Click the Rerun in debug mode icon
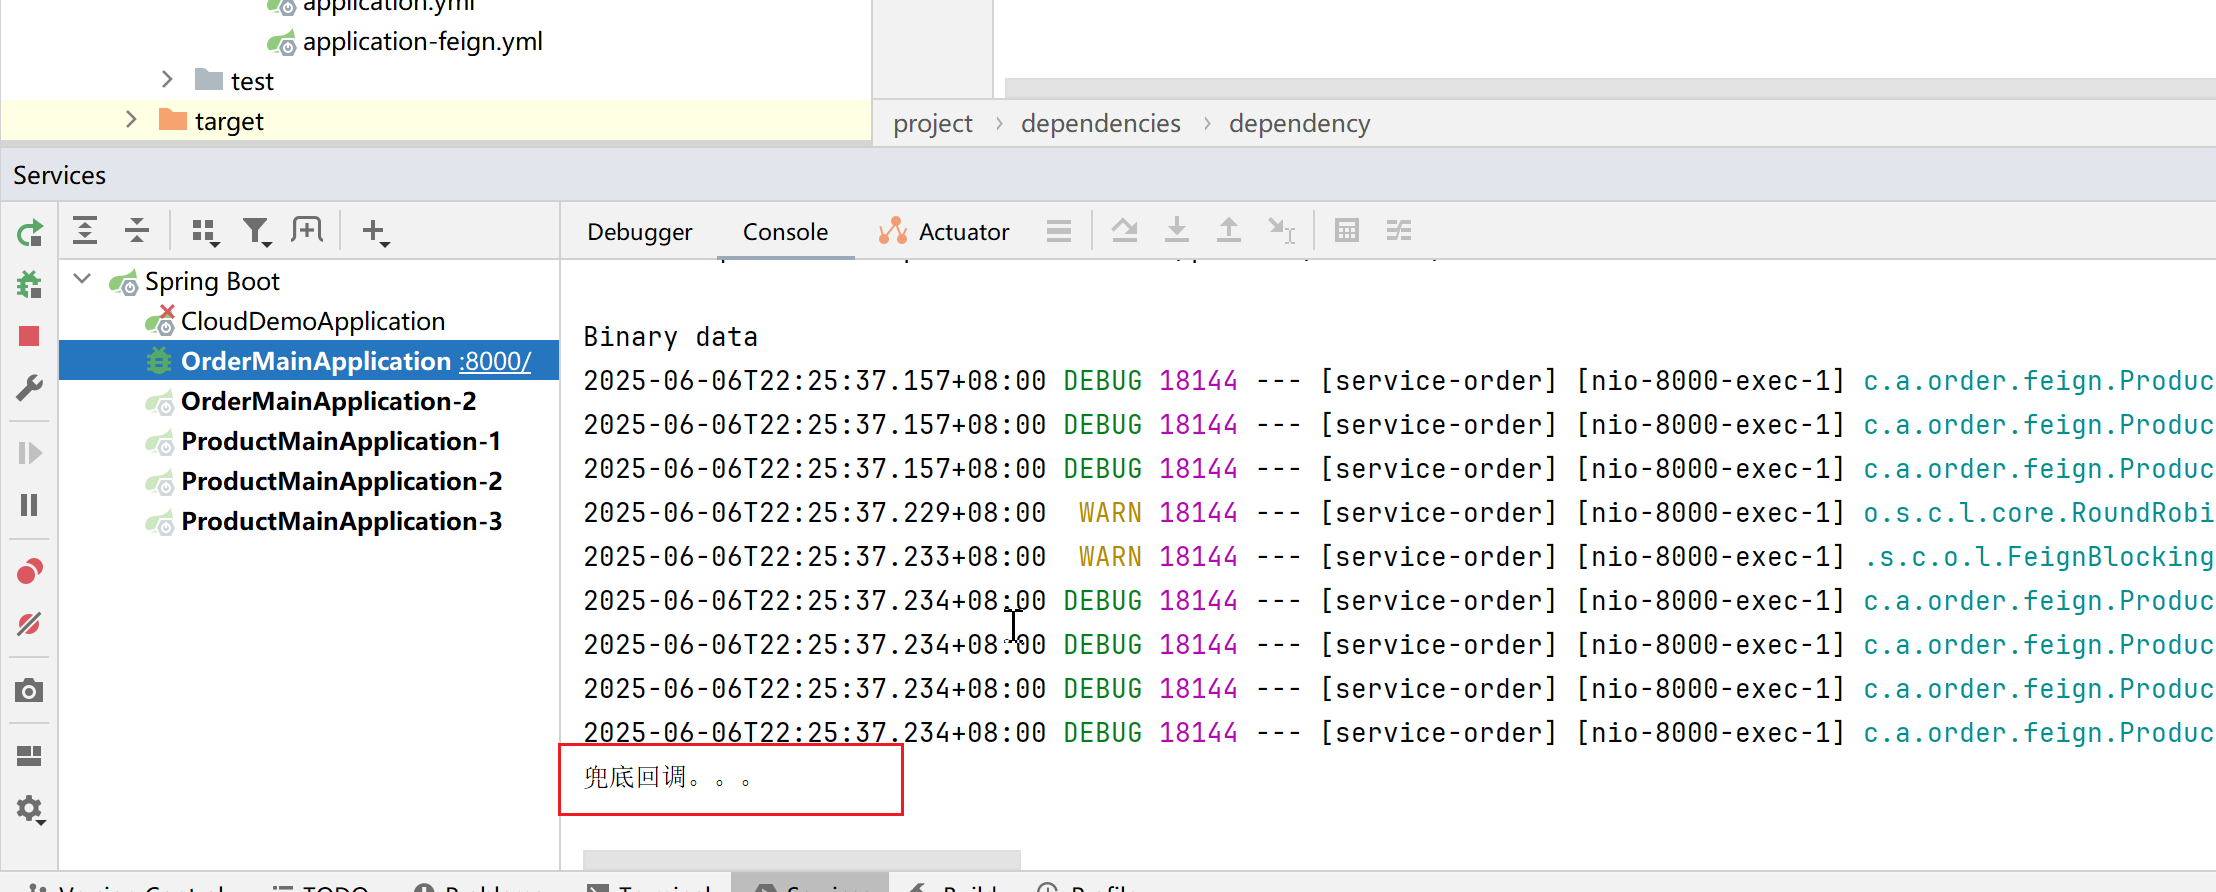2216x892 pixels. point(29,285)
